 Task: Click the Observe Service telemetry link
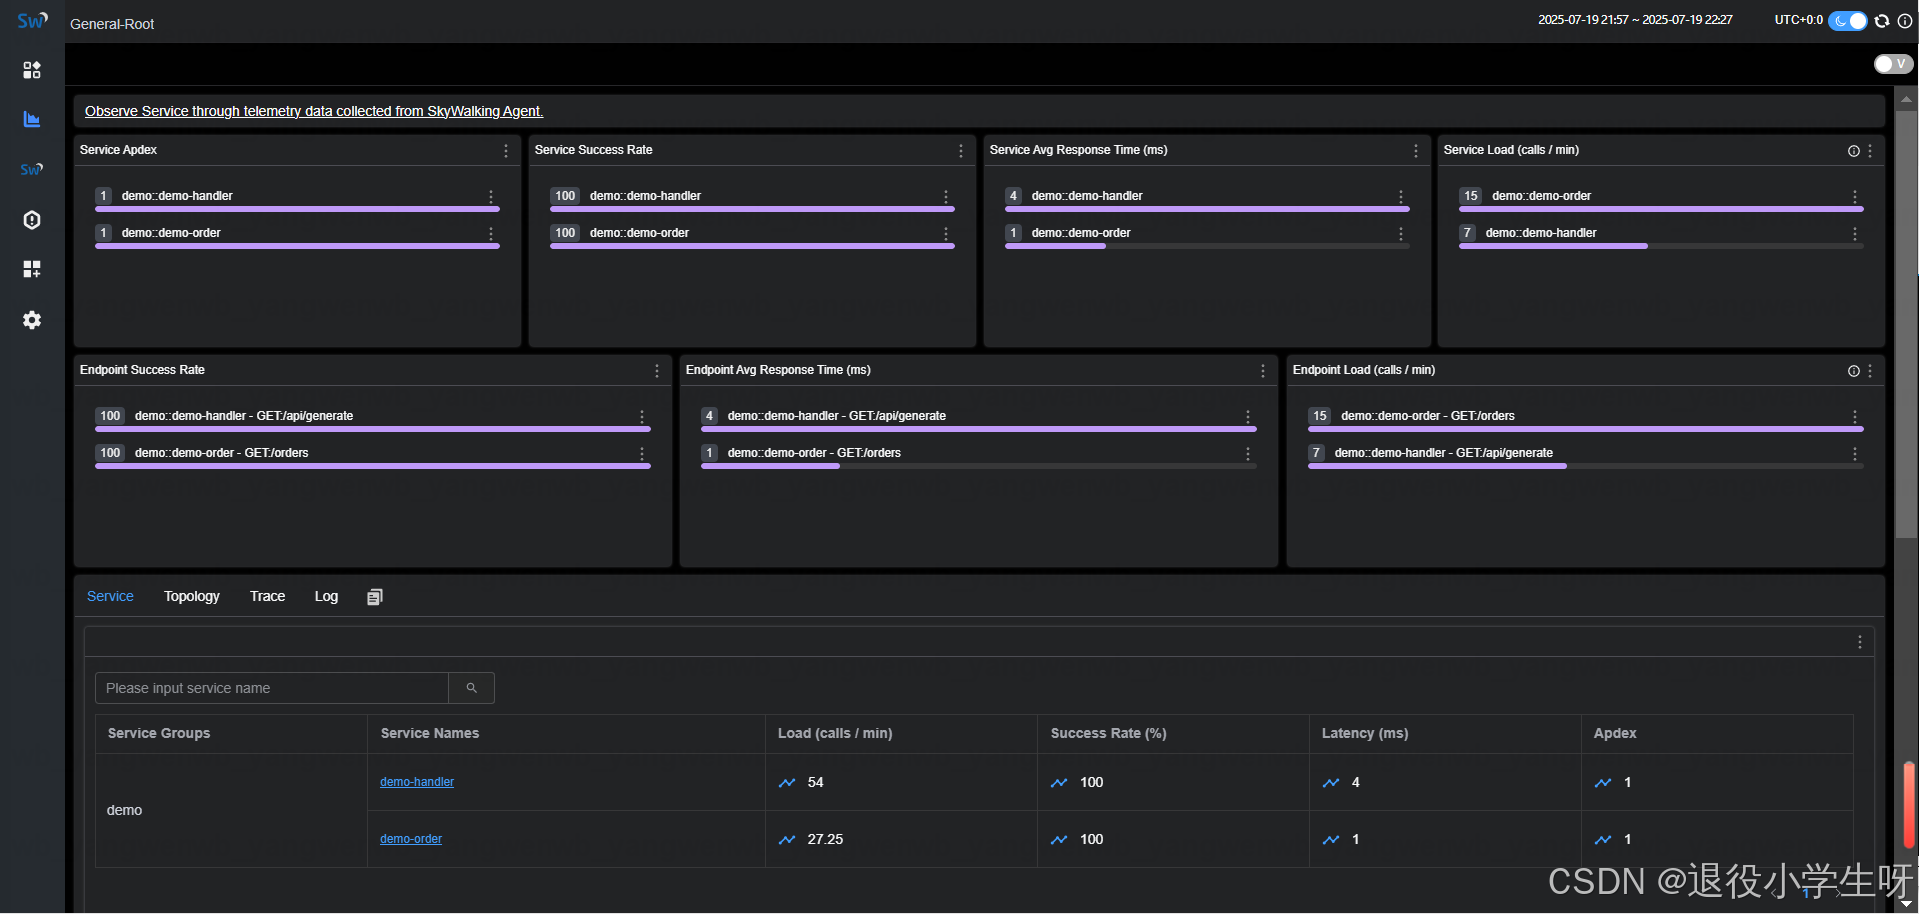click(x=314, y=111)
